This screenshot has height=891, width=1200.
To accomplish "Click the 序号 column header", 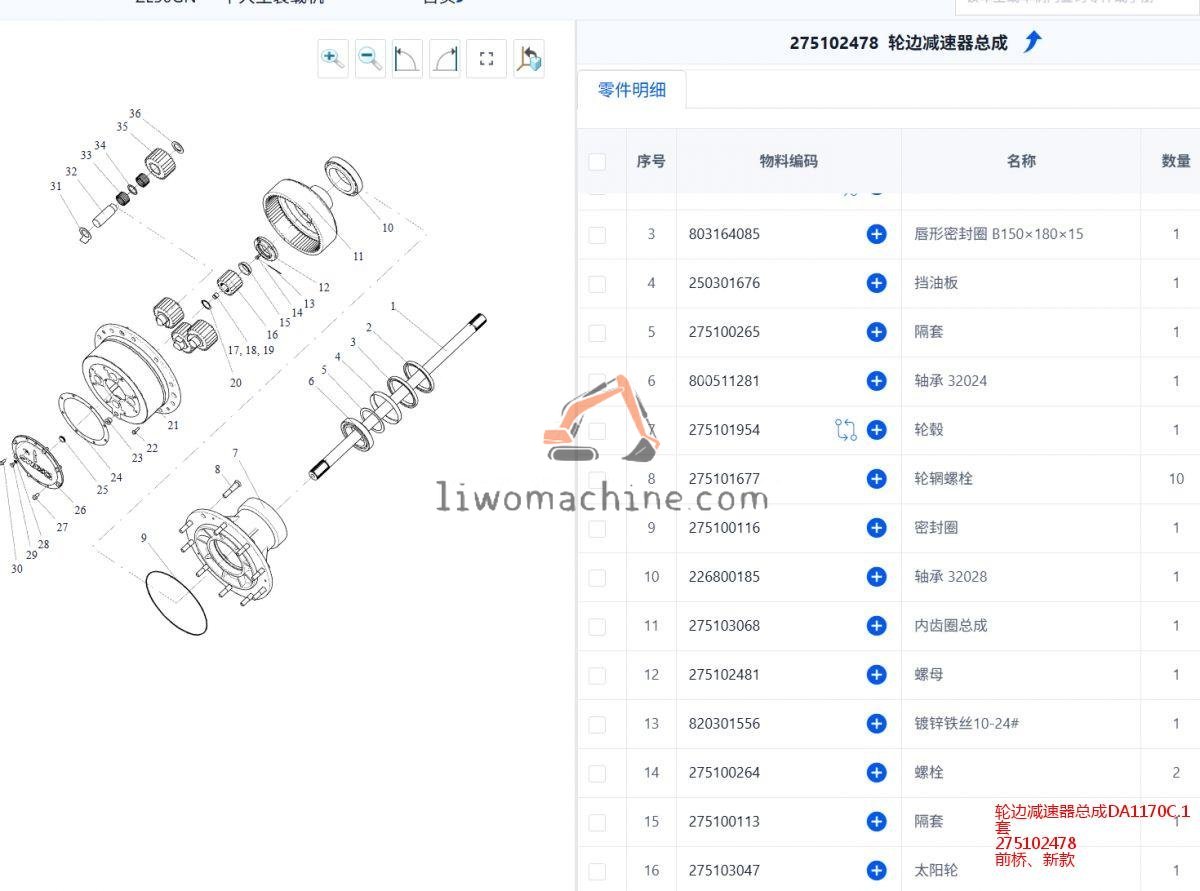I will pos(651,161).
